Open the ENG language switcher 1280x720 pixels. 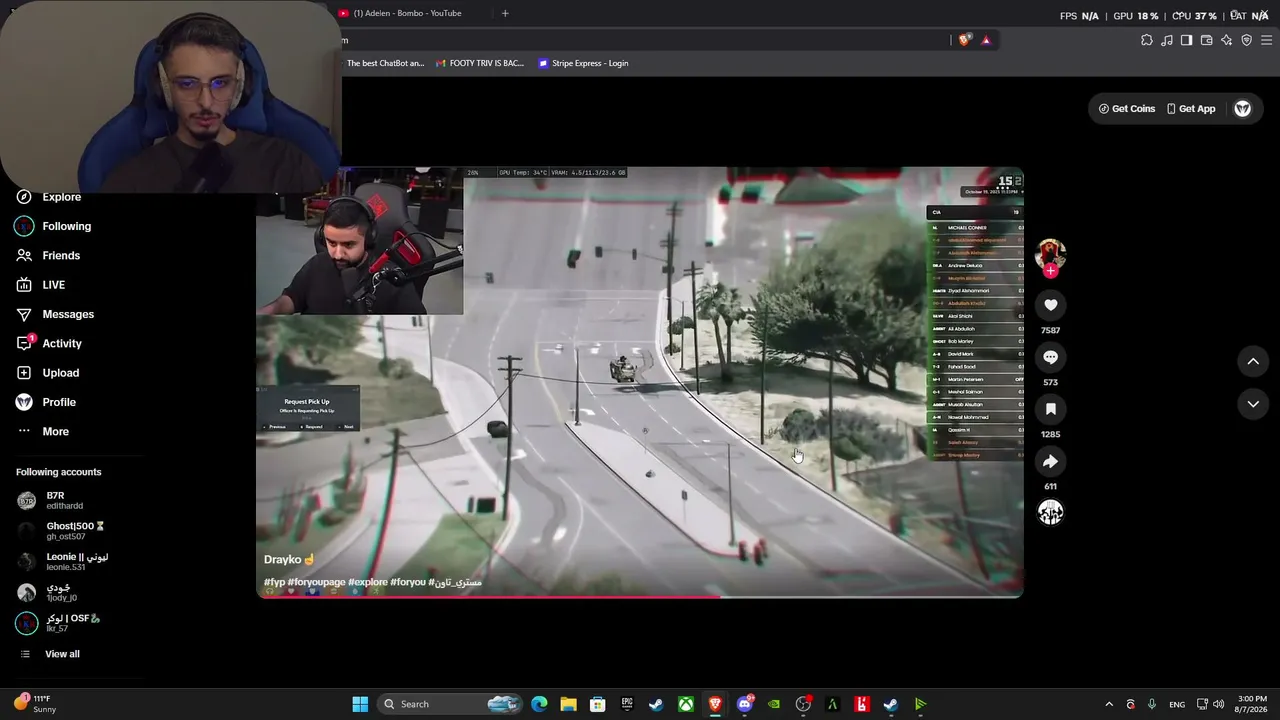pos(1177,704)
